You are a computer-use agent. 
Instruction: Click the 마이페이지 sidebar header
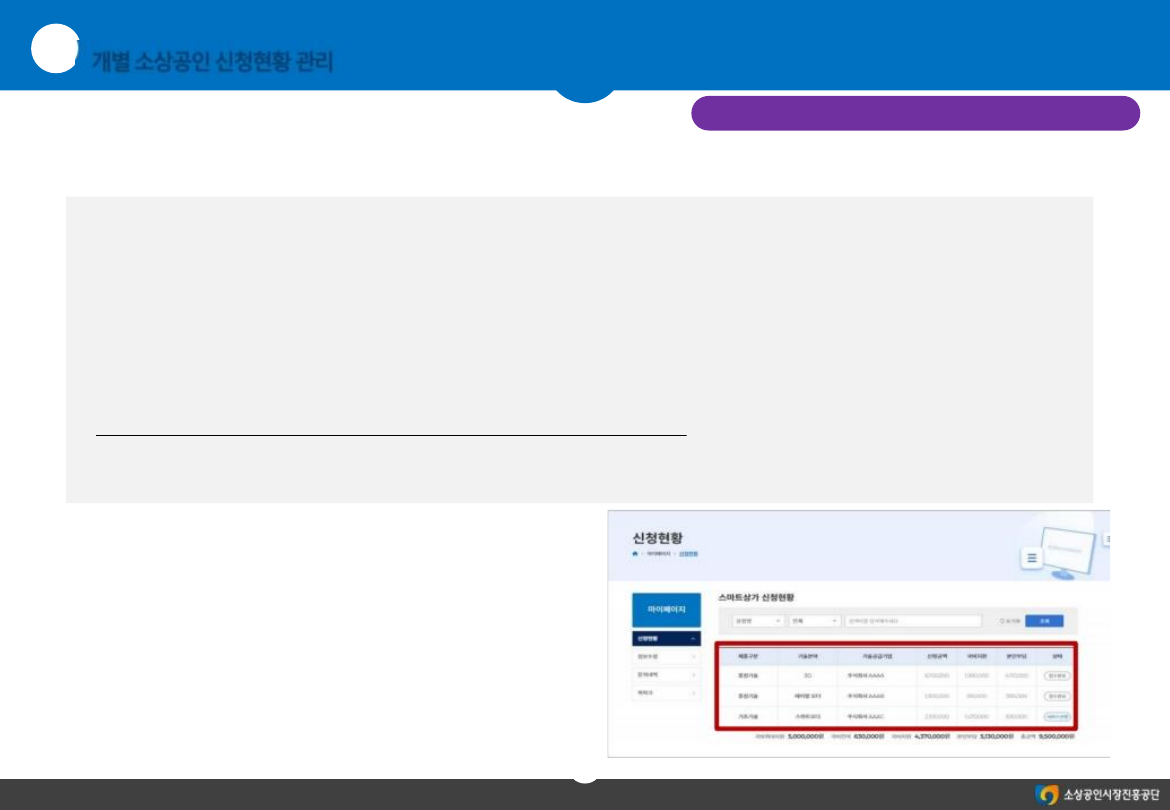click(666, 610)
